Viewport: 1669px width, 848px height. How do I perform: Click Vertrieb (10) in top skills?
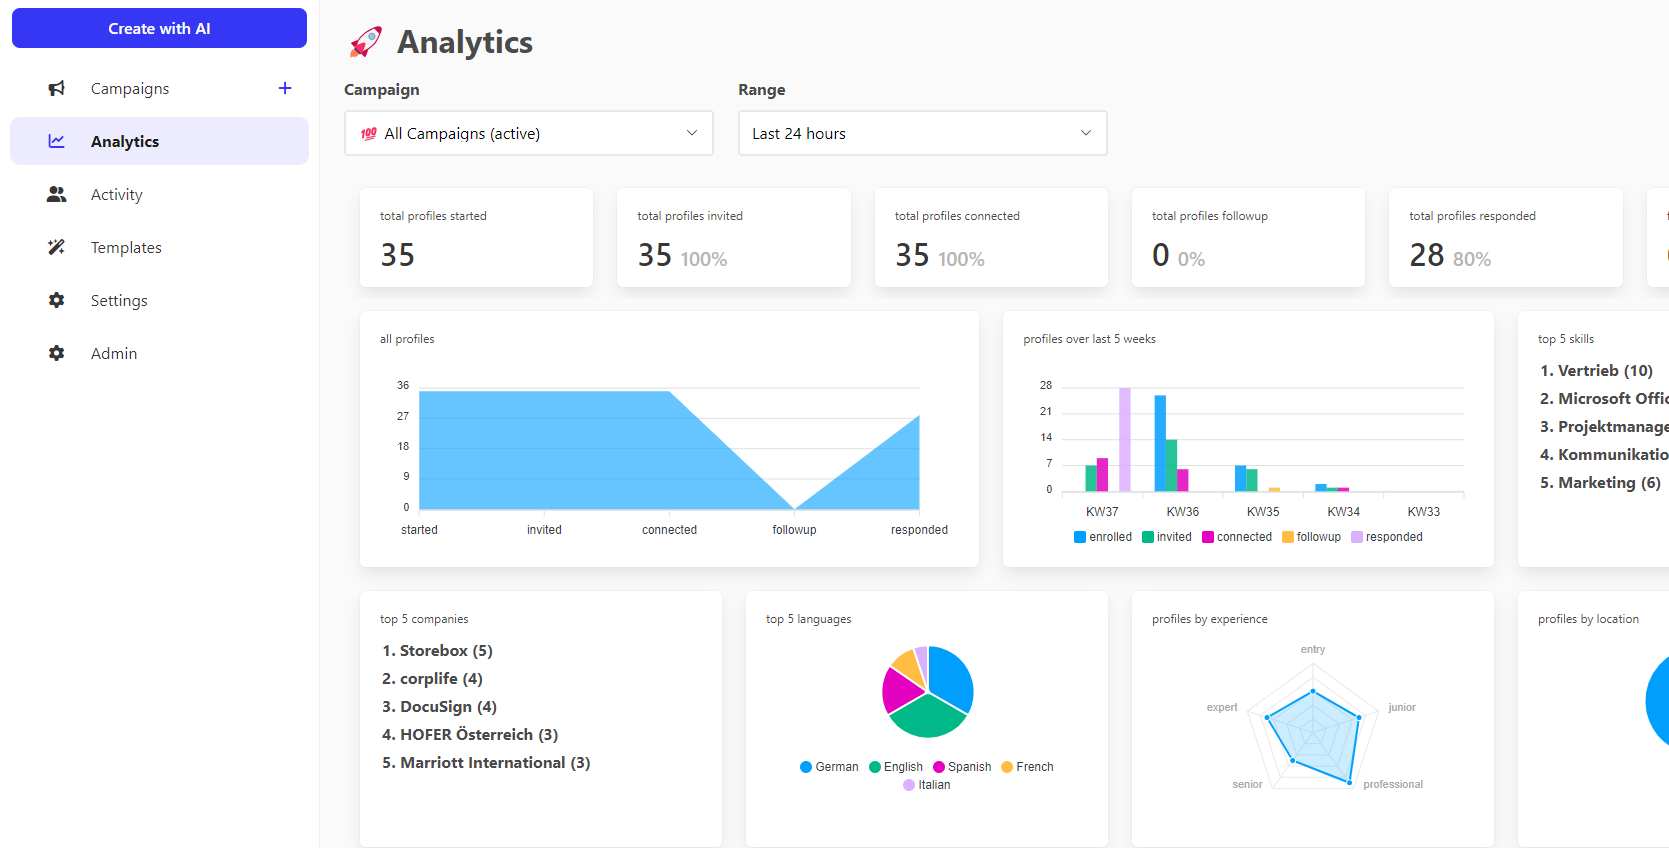tap(1606, 371)
